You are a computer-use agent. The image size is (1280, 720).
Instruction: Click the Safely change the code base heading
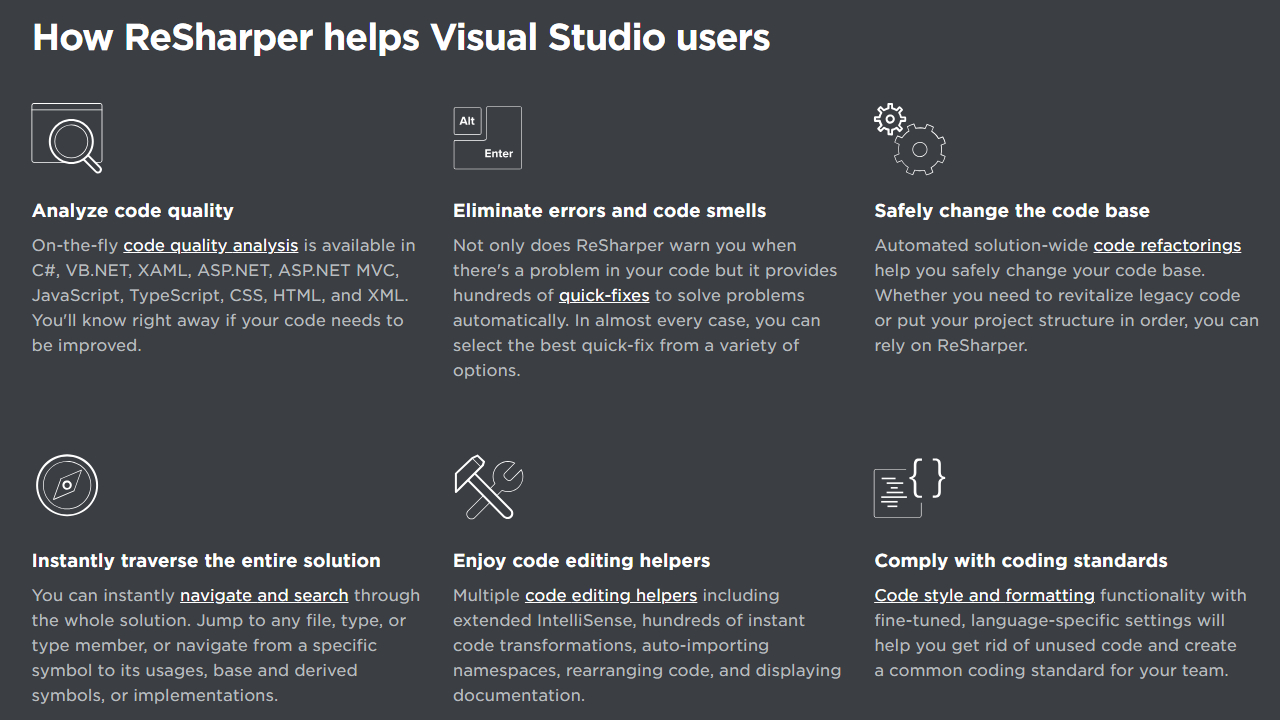[1012, 211]
